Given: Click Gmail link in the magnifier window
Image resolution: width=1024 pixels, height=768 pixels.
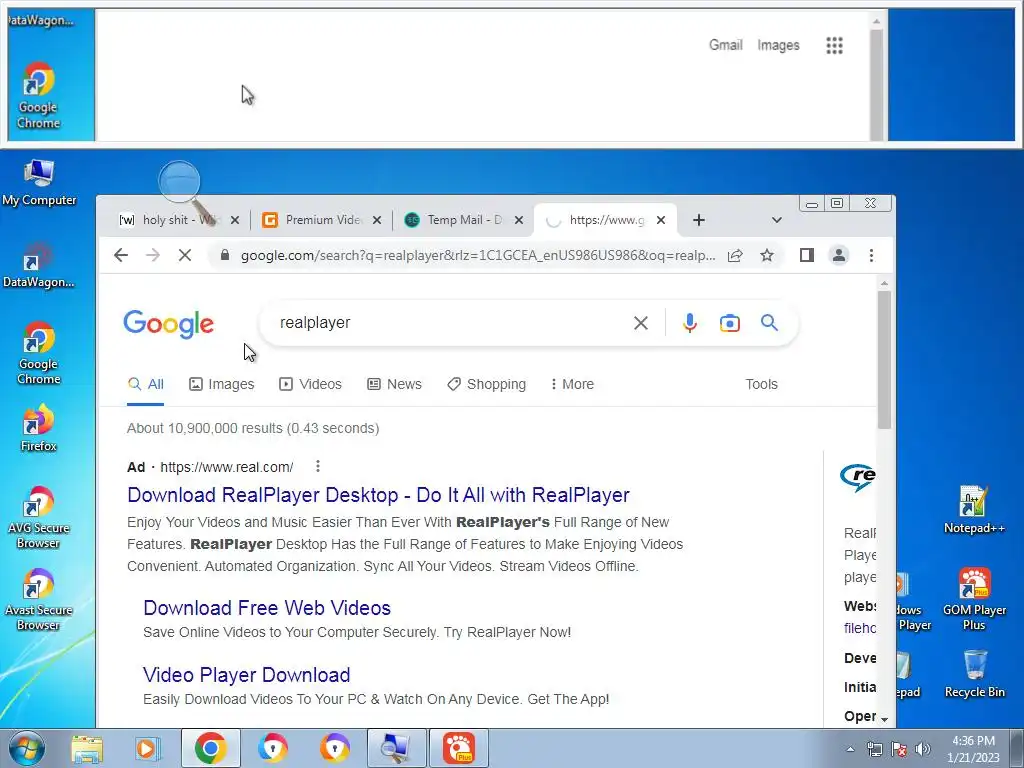Looking at the screenshot, I should click(726, 45).
